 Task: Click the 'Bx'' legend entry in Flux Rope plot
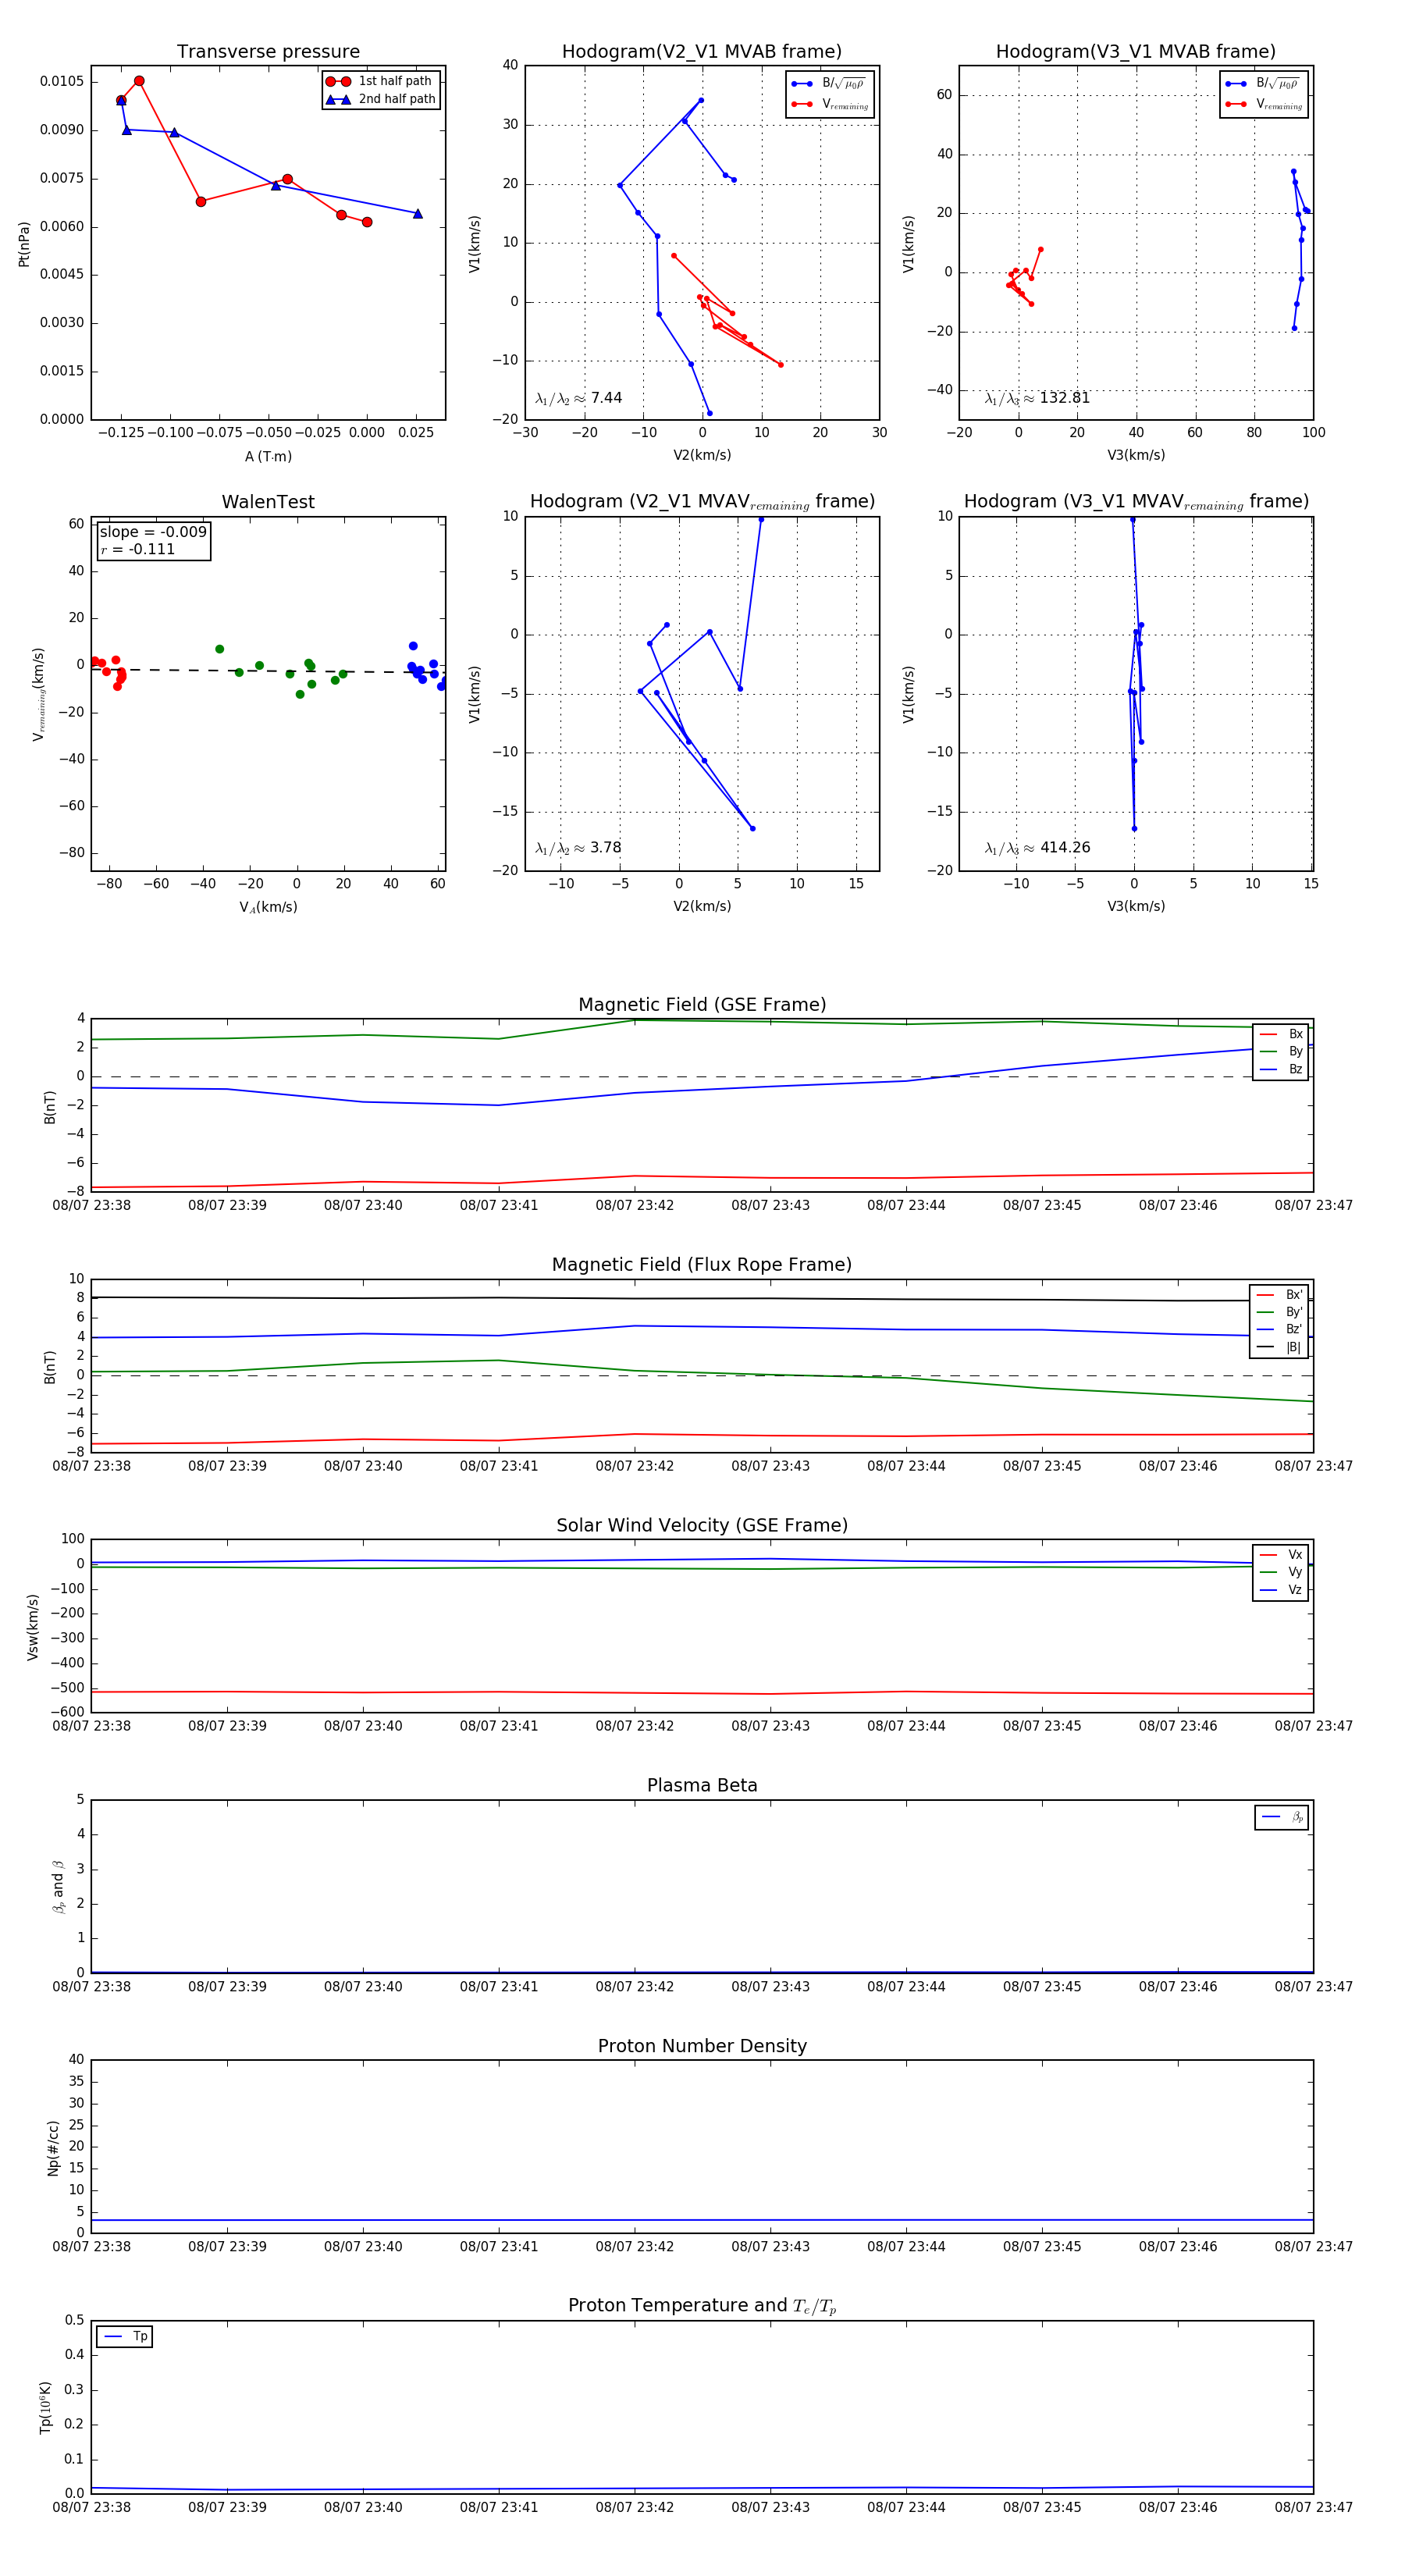click(x=1279, y=1294)
